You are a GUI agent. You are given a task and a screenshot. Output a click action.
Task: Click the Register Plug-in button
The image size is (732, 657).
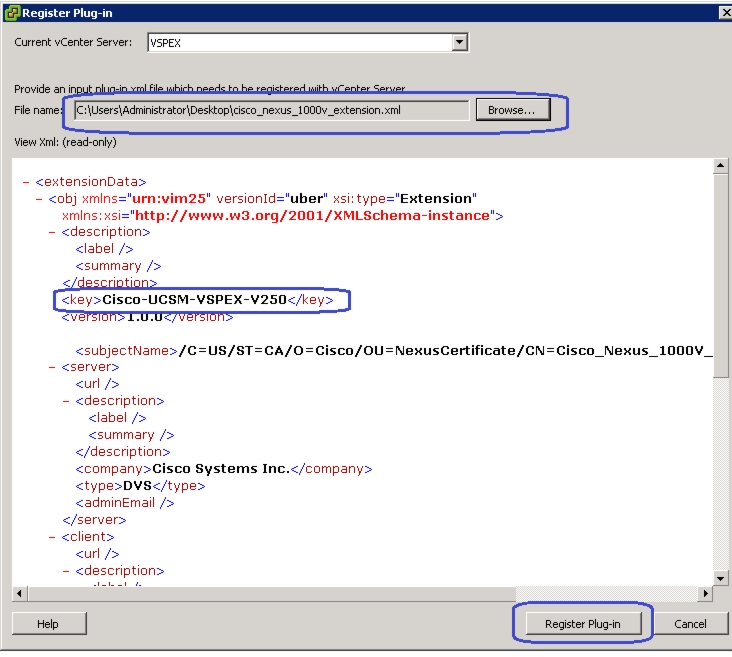tap(583, 624)
